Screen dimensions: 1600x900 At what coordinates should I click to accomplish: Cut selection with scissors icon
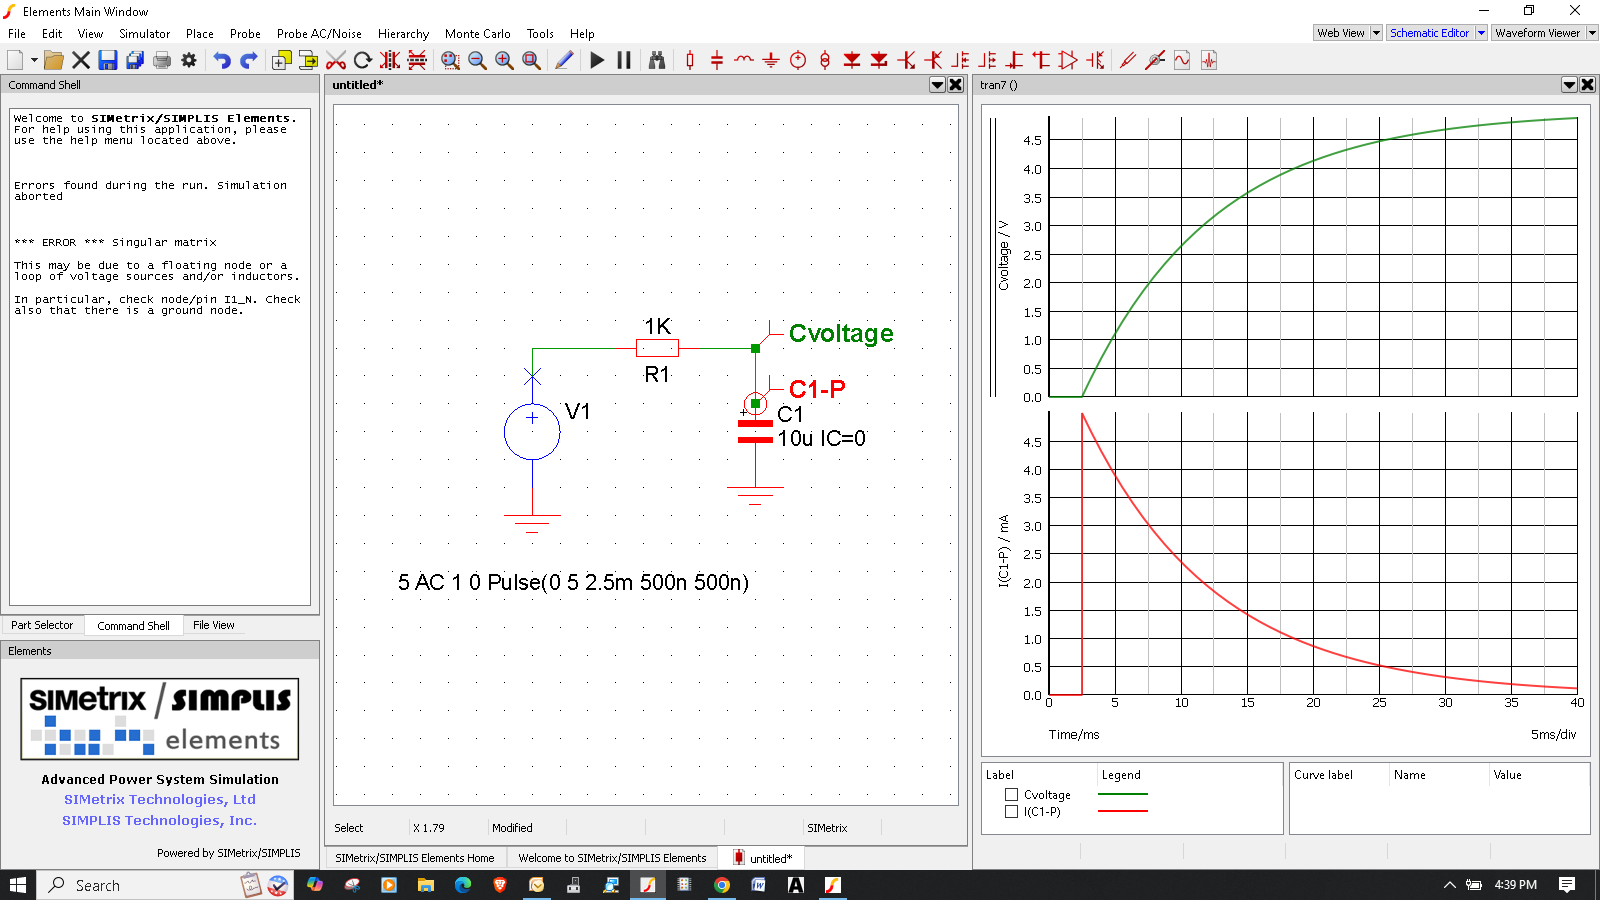(x=336, y=60)
